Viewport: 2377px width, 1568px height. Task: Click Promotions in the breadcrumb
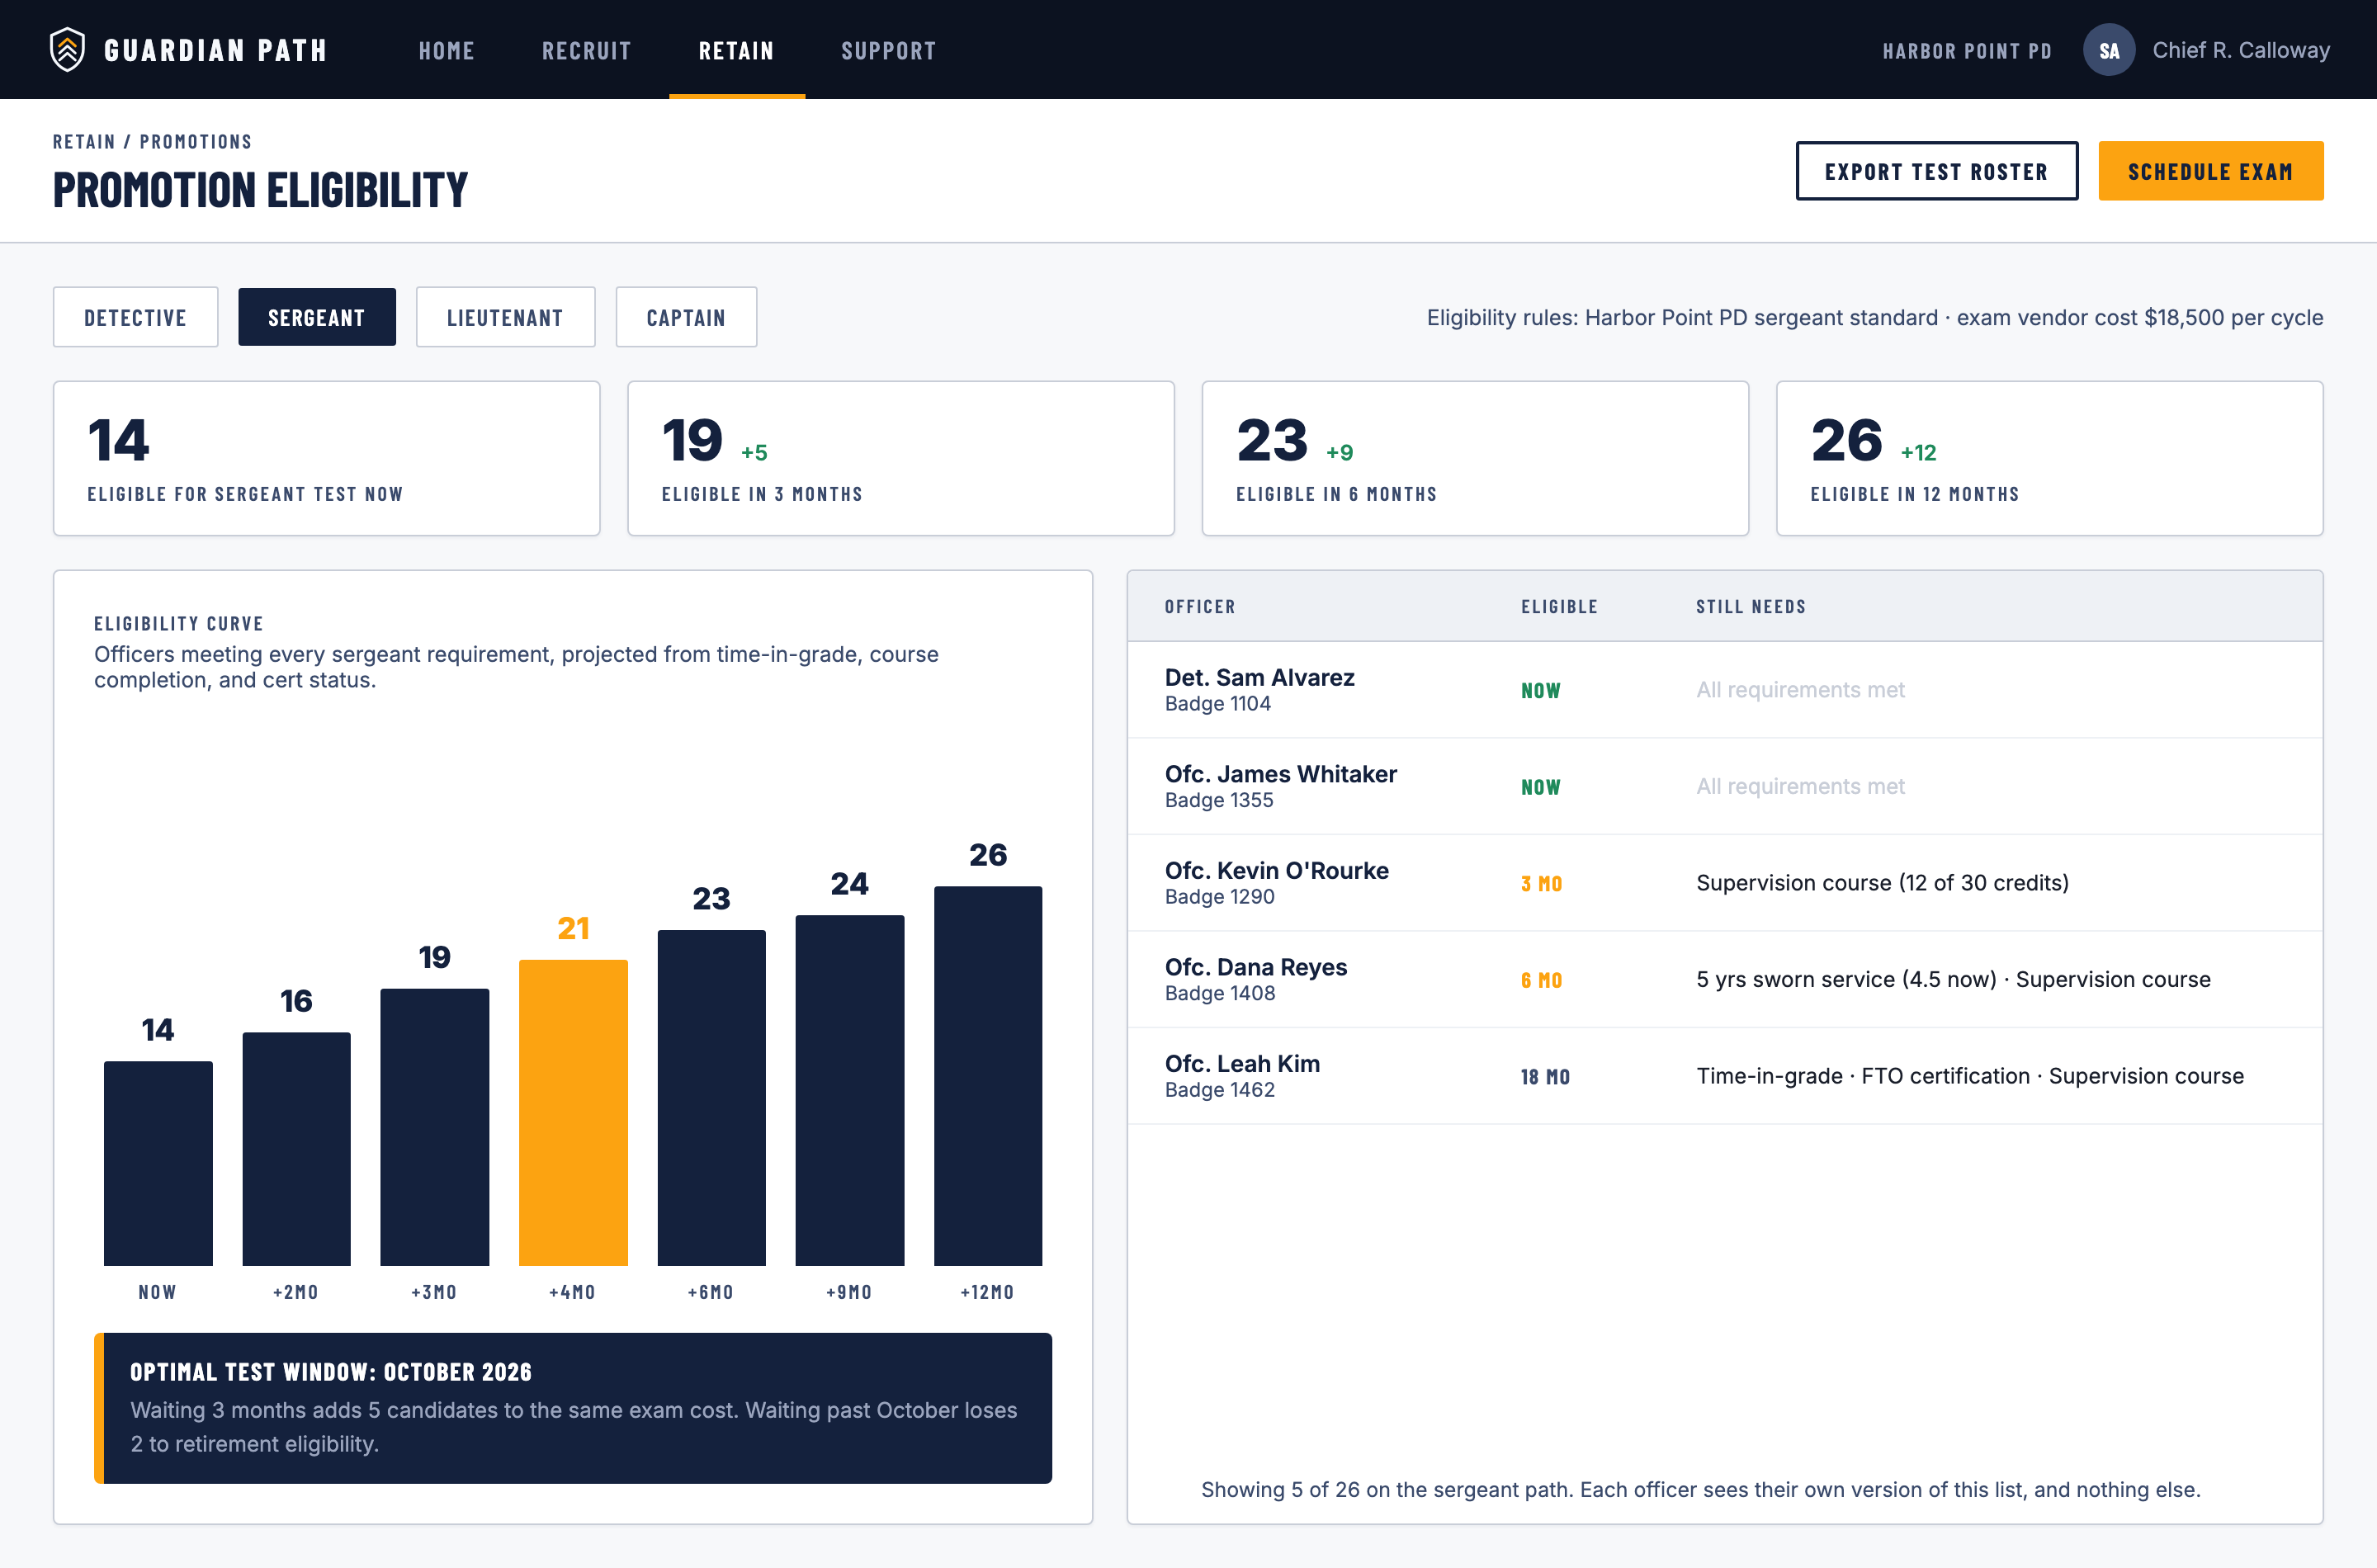[195, 142]
